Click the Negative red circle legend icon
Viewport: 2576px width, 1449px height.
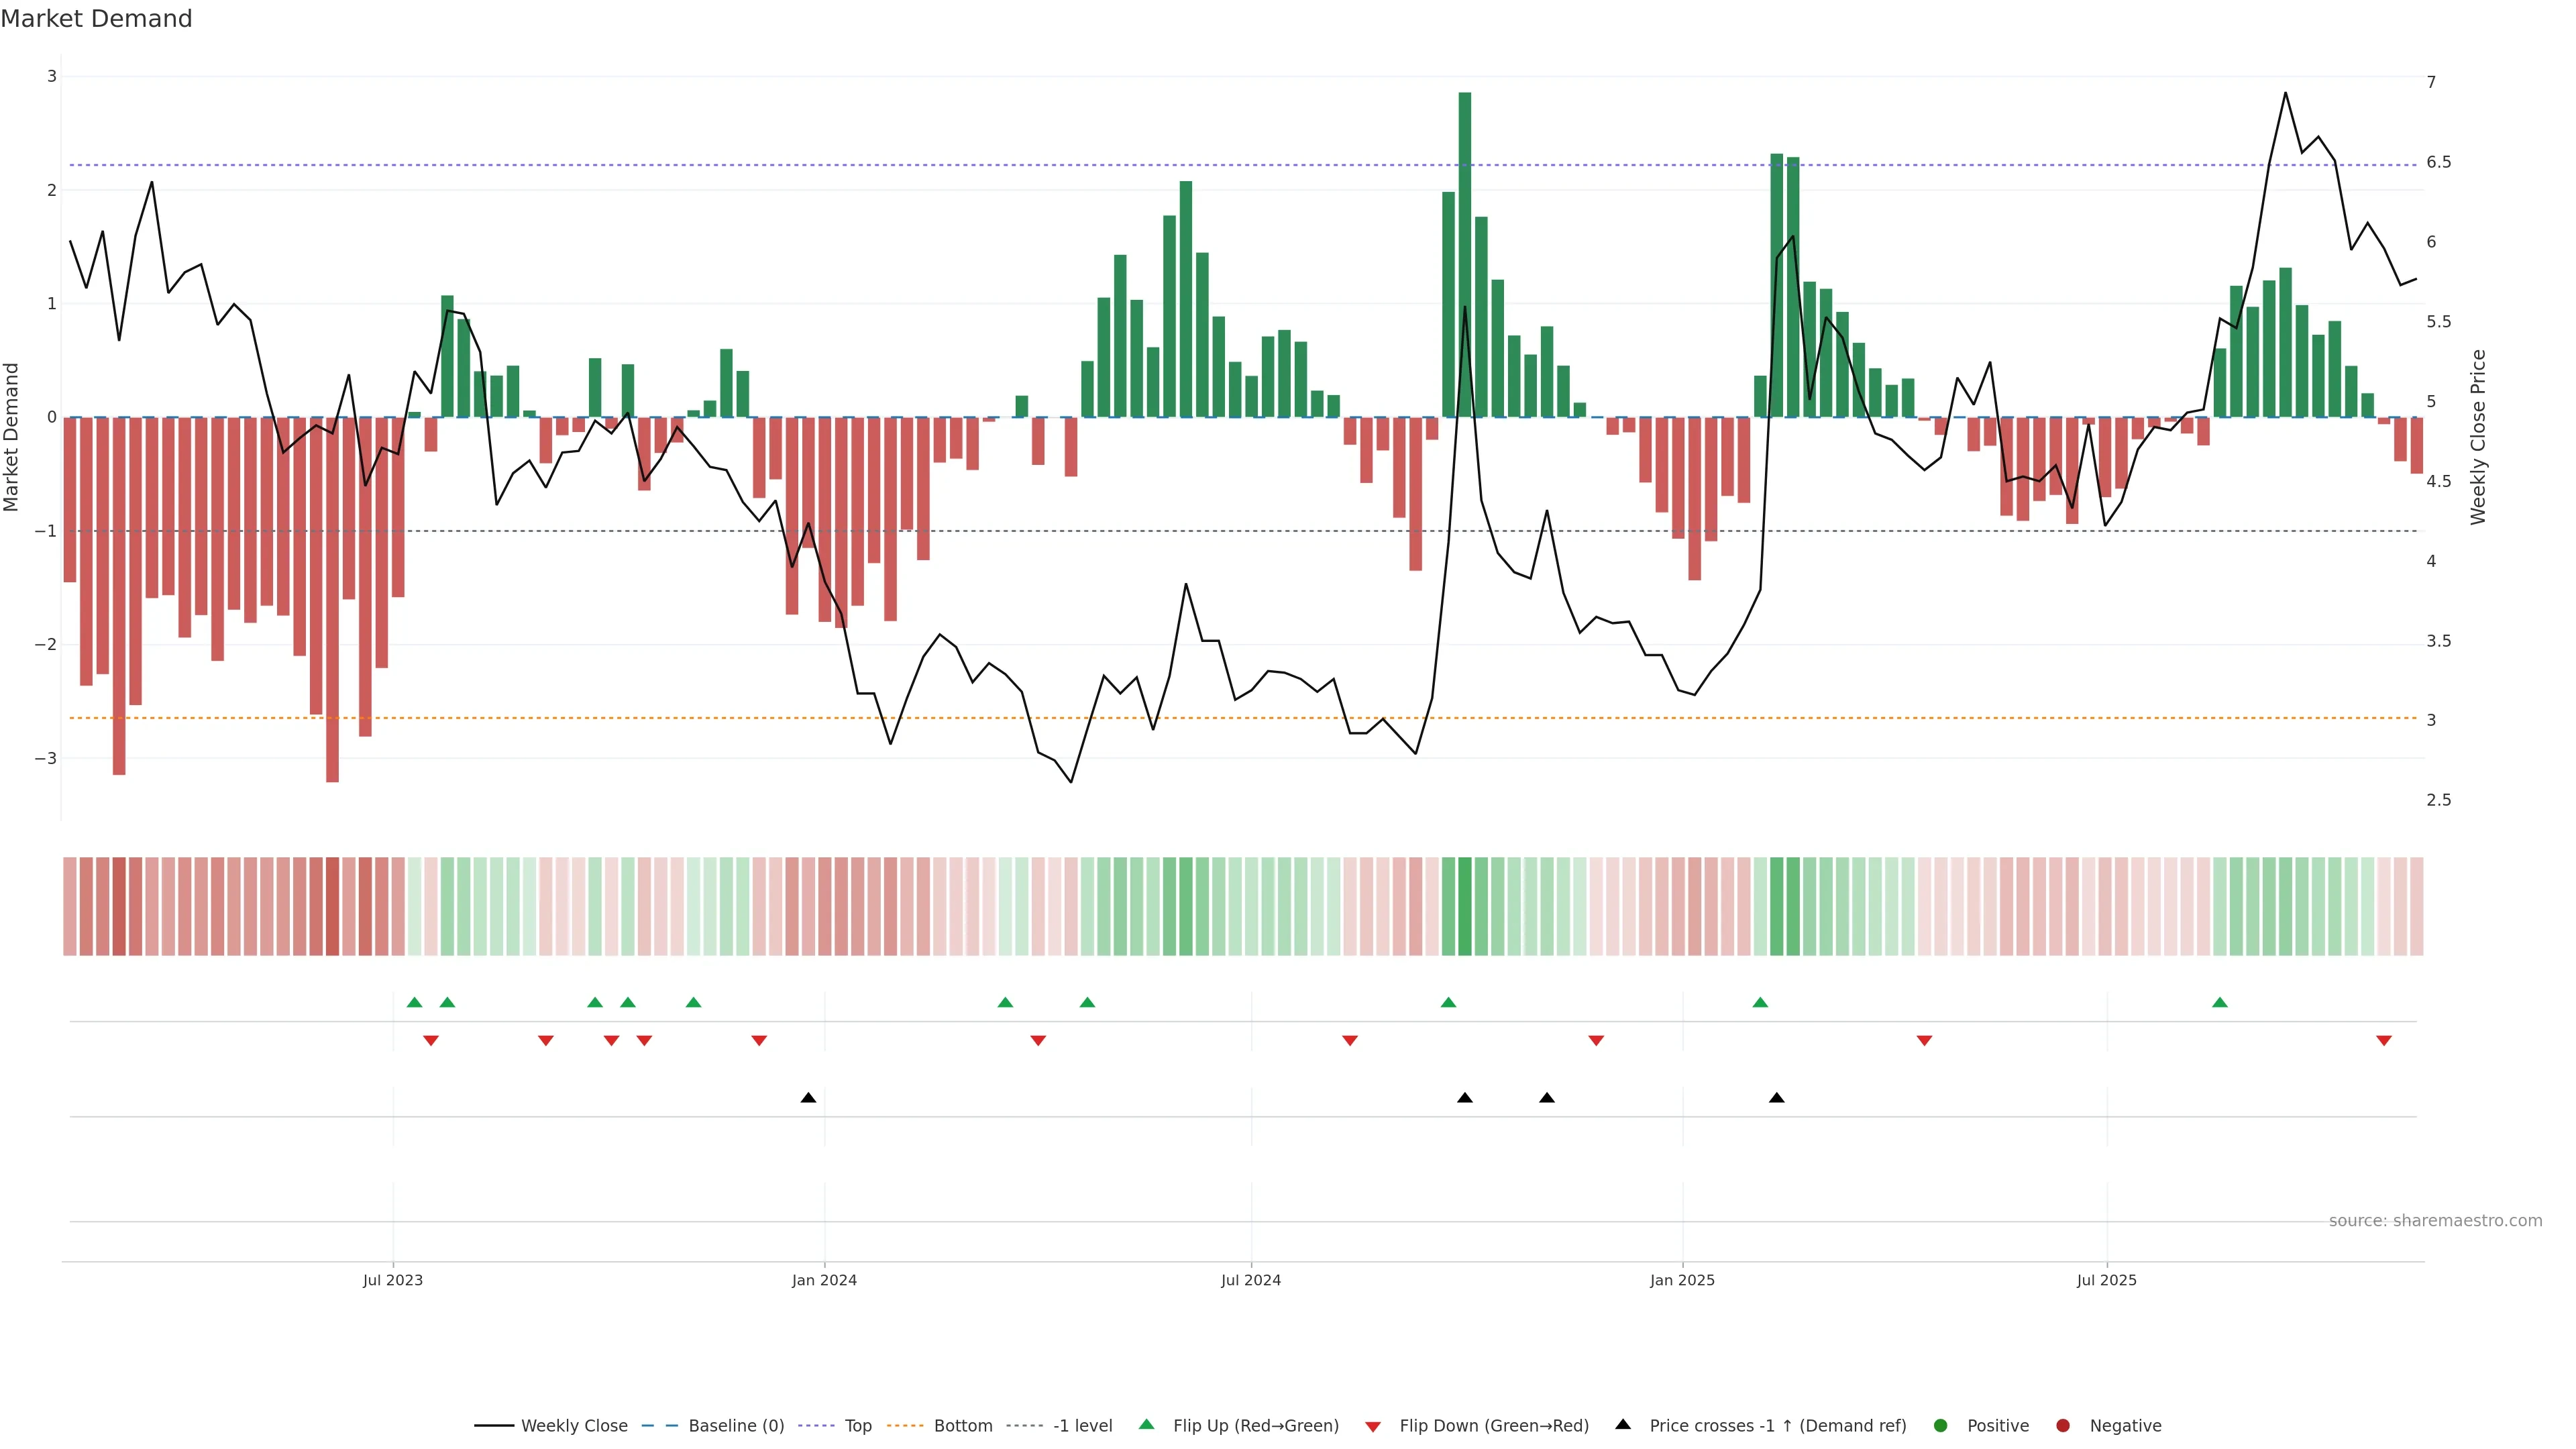click(2063, 1426)
